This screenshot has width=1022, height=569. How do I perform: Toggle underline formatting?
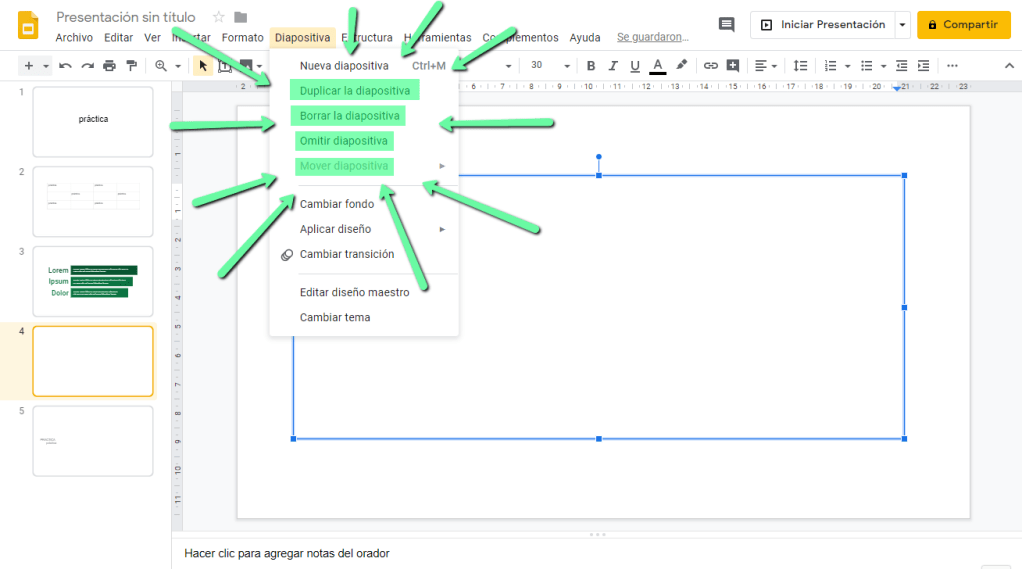pos(634,66)
